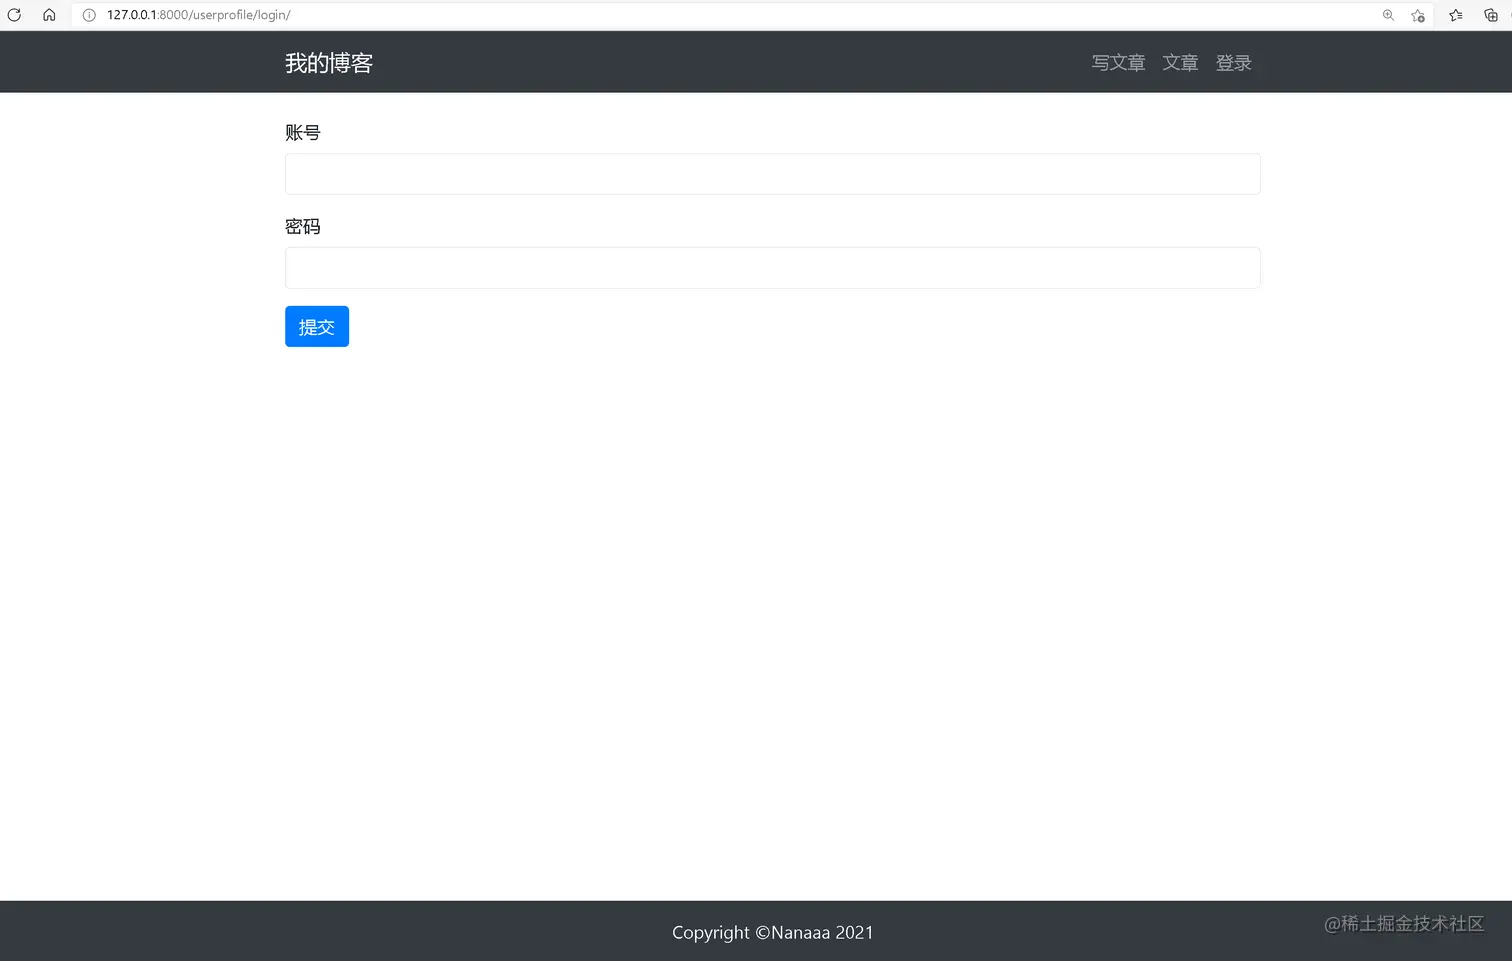Open the 文章 navbar item
The image size is (1512, 961).
(1180, 63)
